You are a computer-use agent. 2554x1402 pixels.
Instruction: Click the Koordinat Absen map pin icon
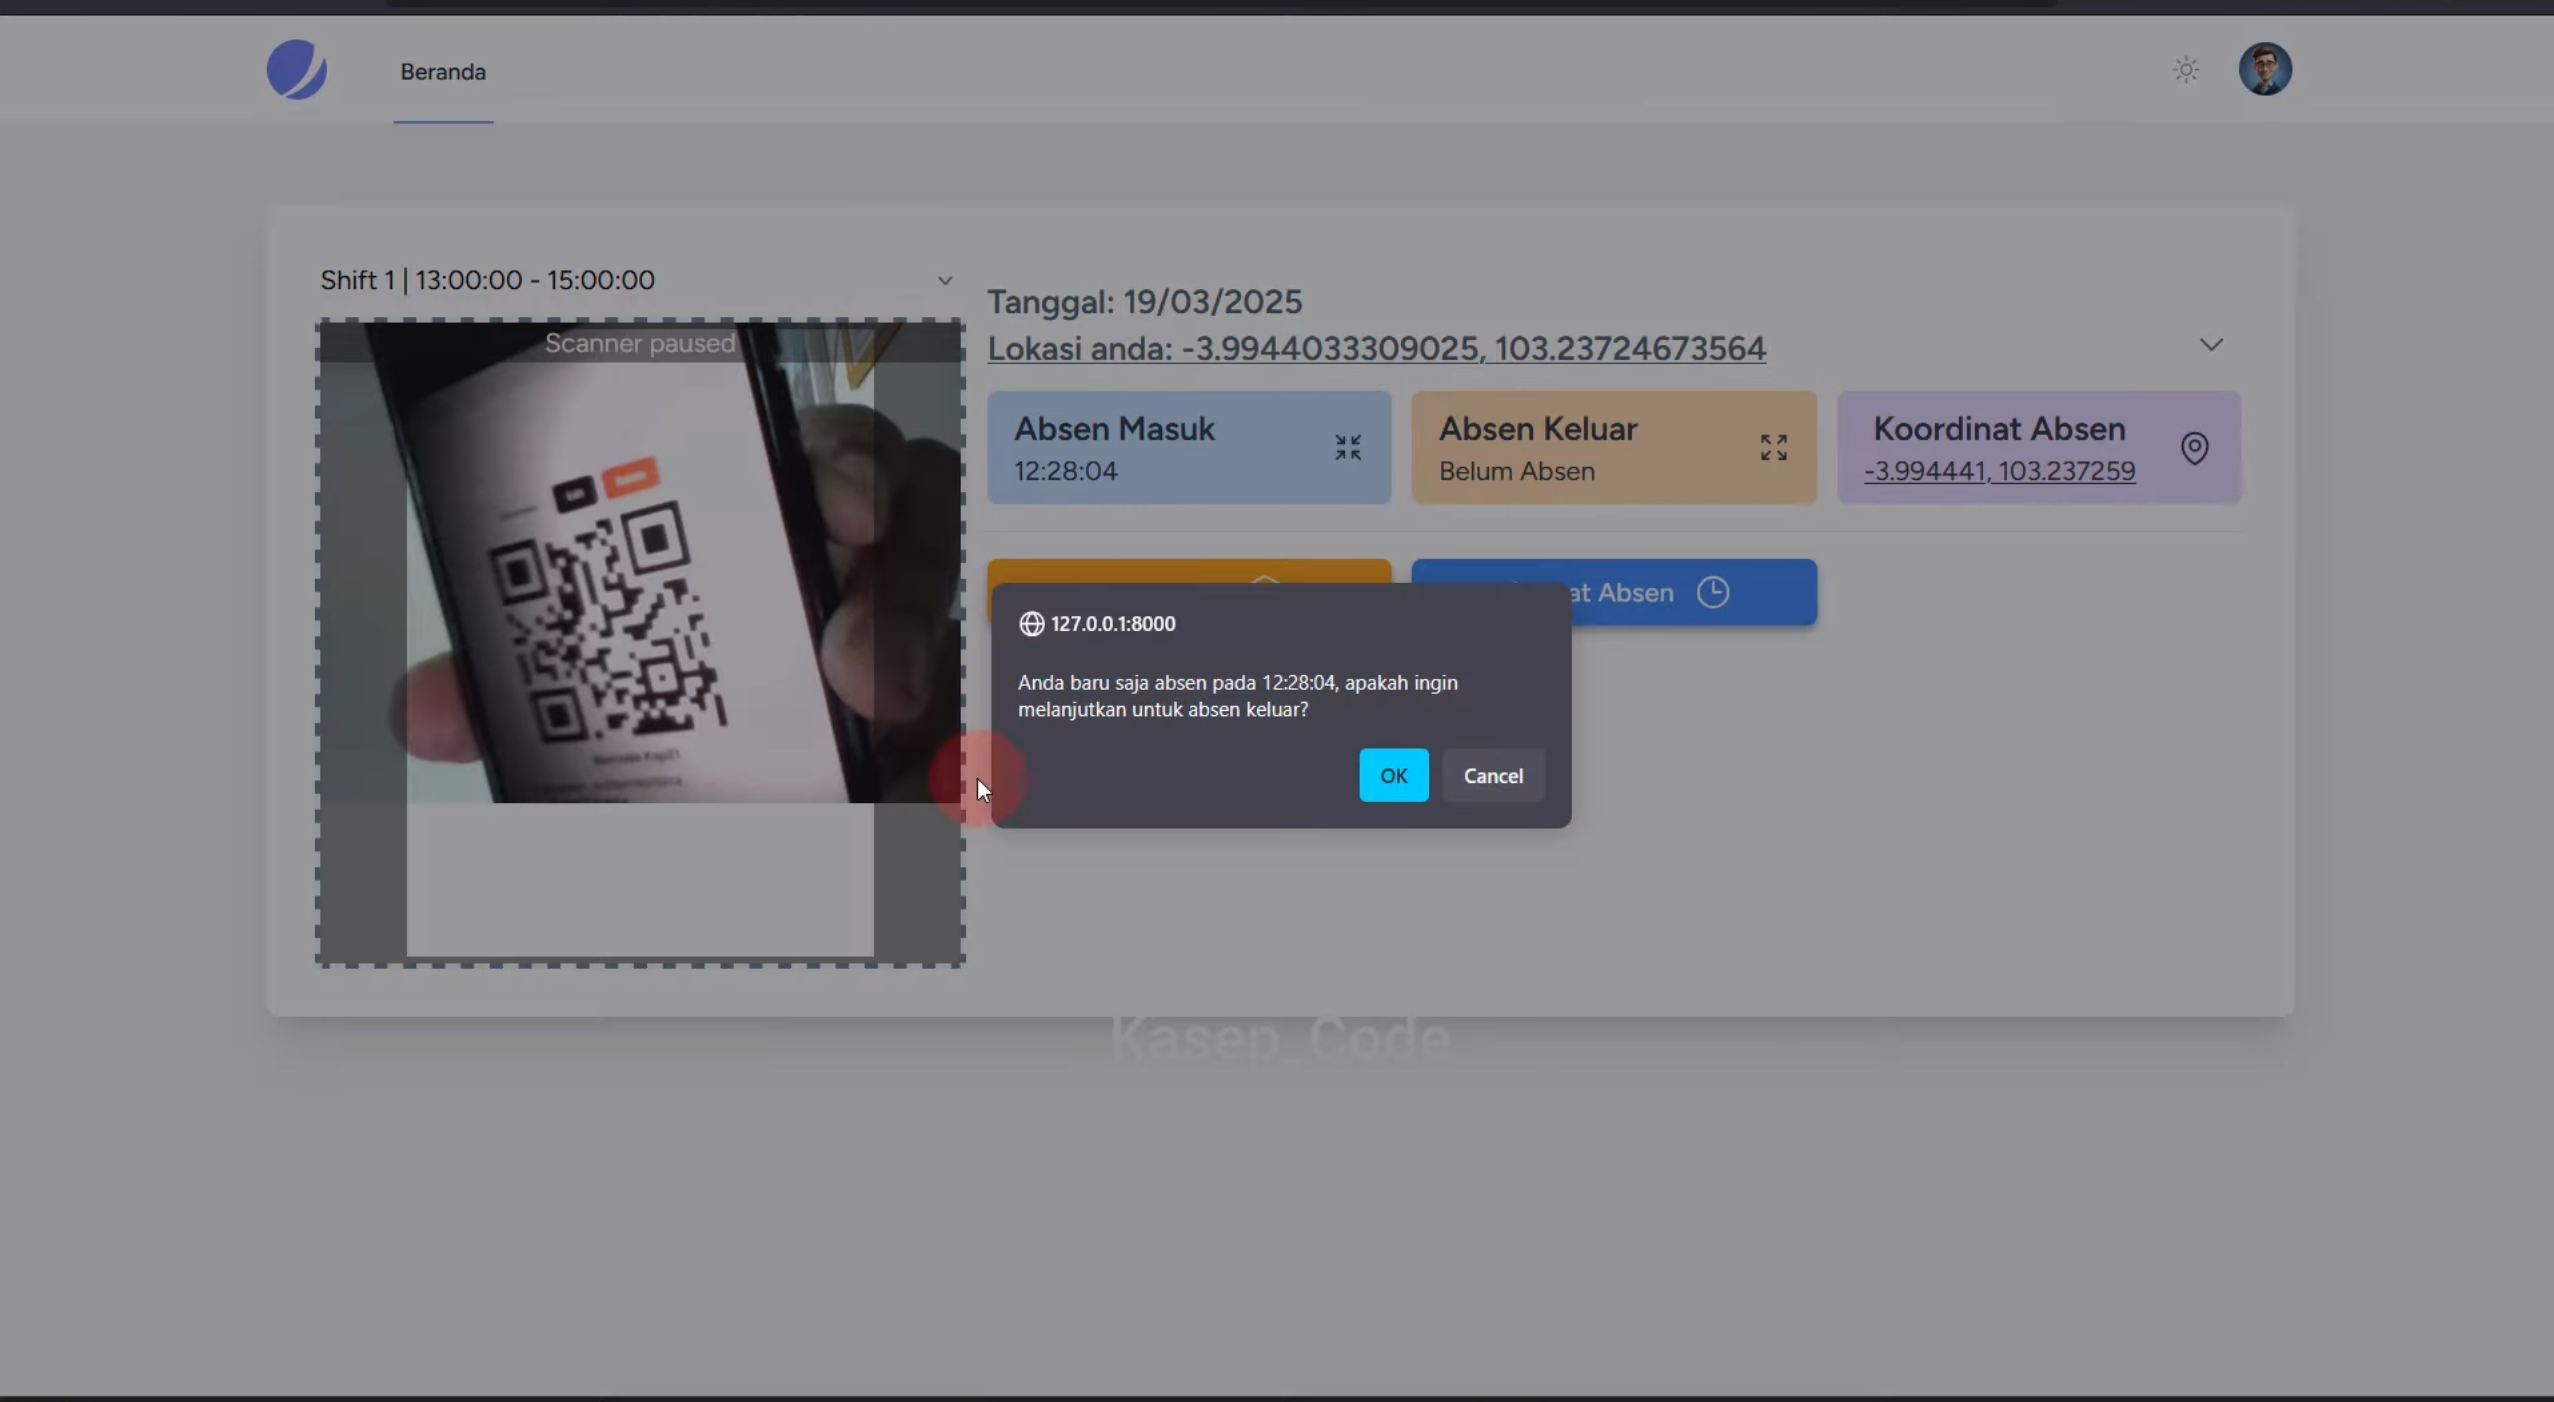pyautogui.click(x=2194, y=448)
